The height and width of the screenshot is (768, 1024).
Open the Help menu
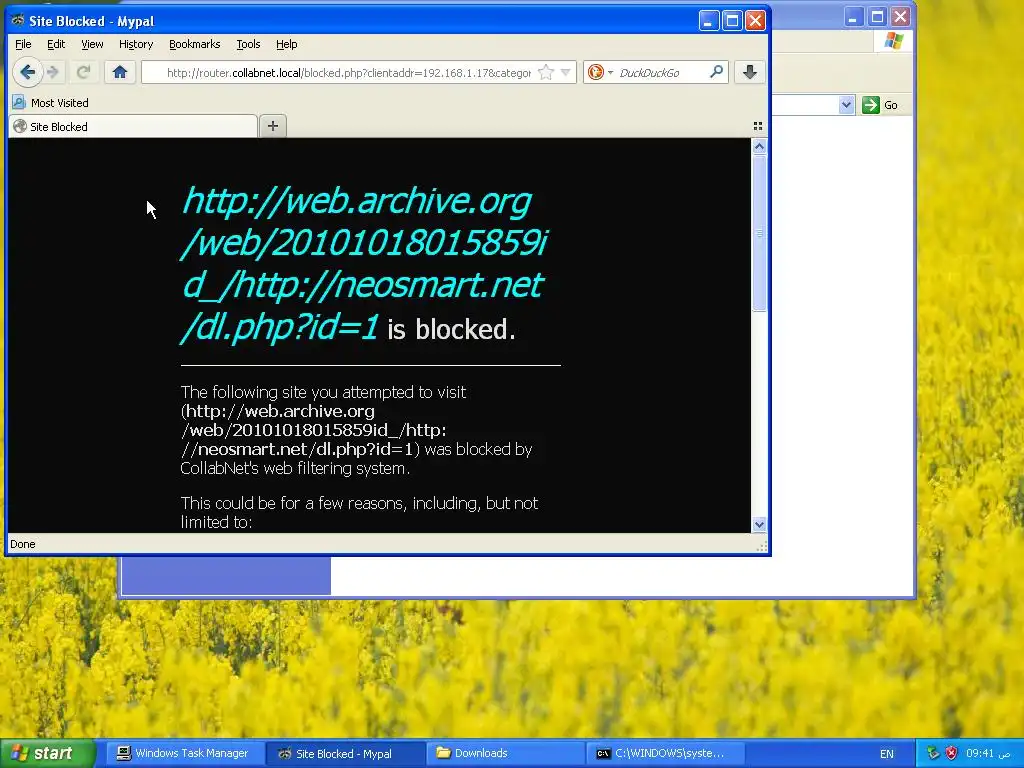click(287, 44)
